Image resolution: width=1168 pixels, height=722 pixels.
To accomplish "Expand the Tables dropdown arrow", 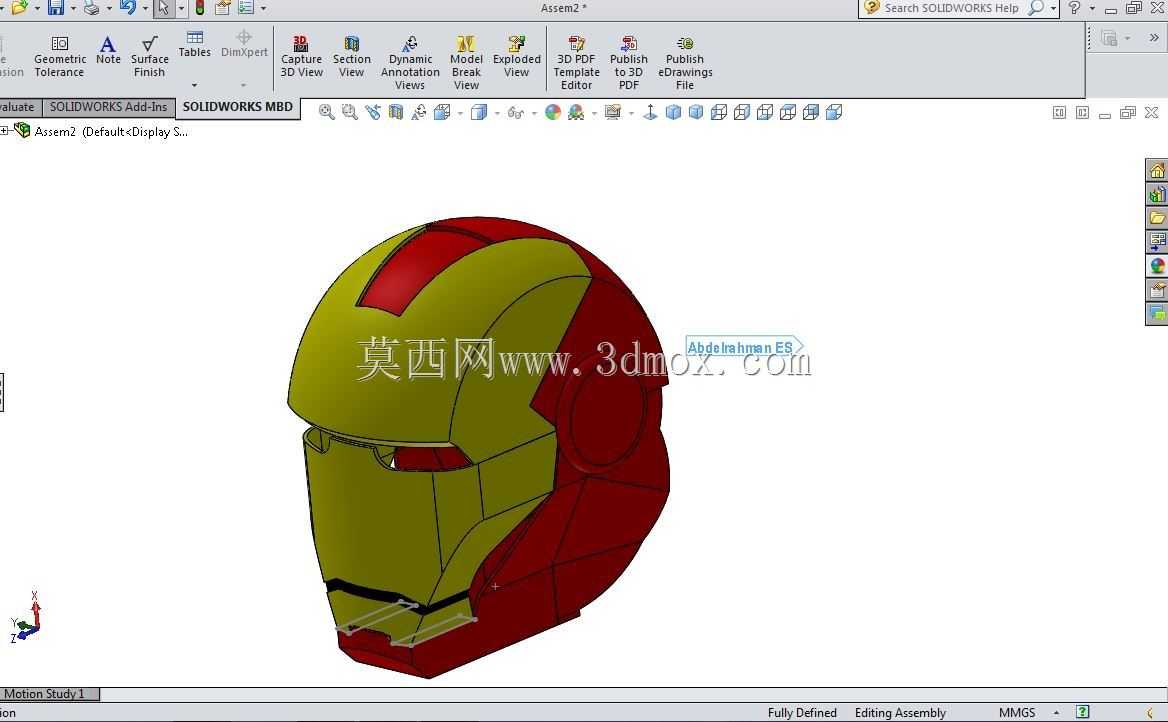I will coord(194,86).
